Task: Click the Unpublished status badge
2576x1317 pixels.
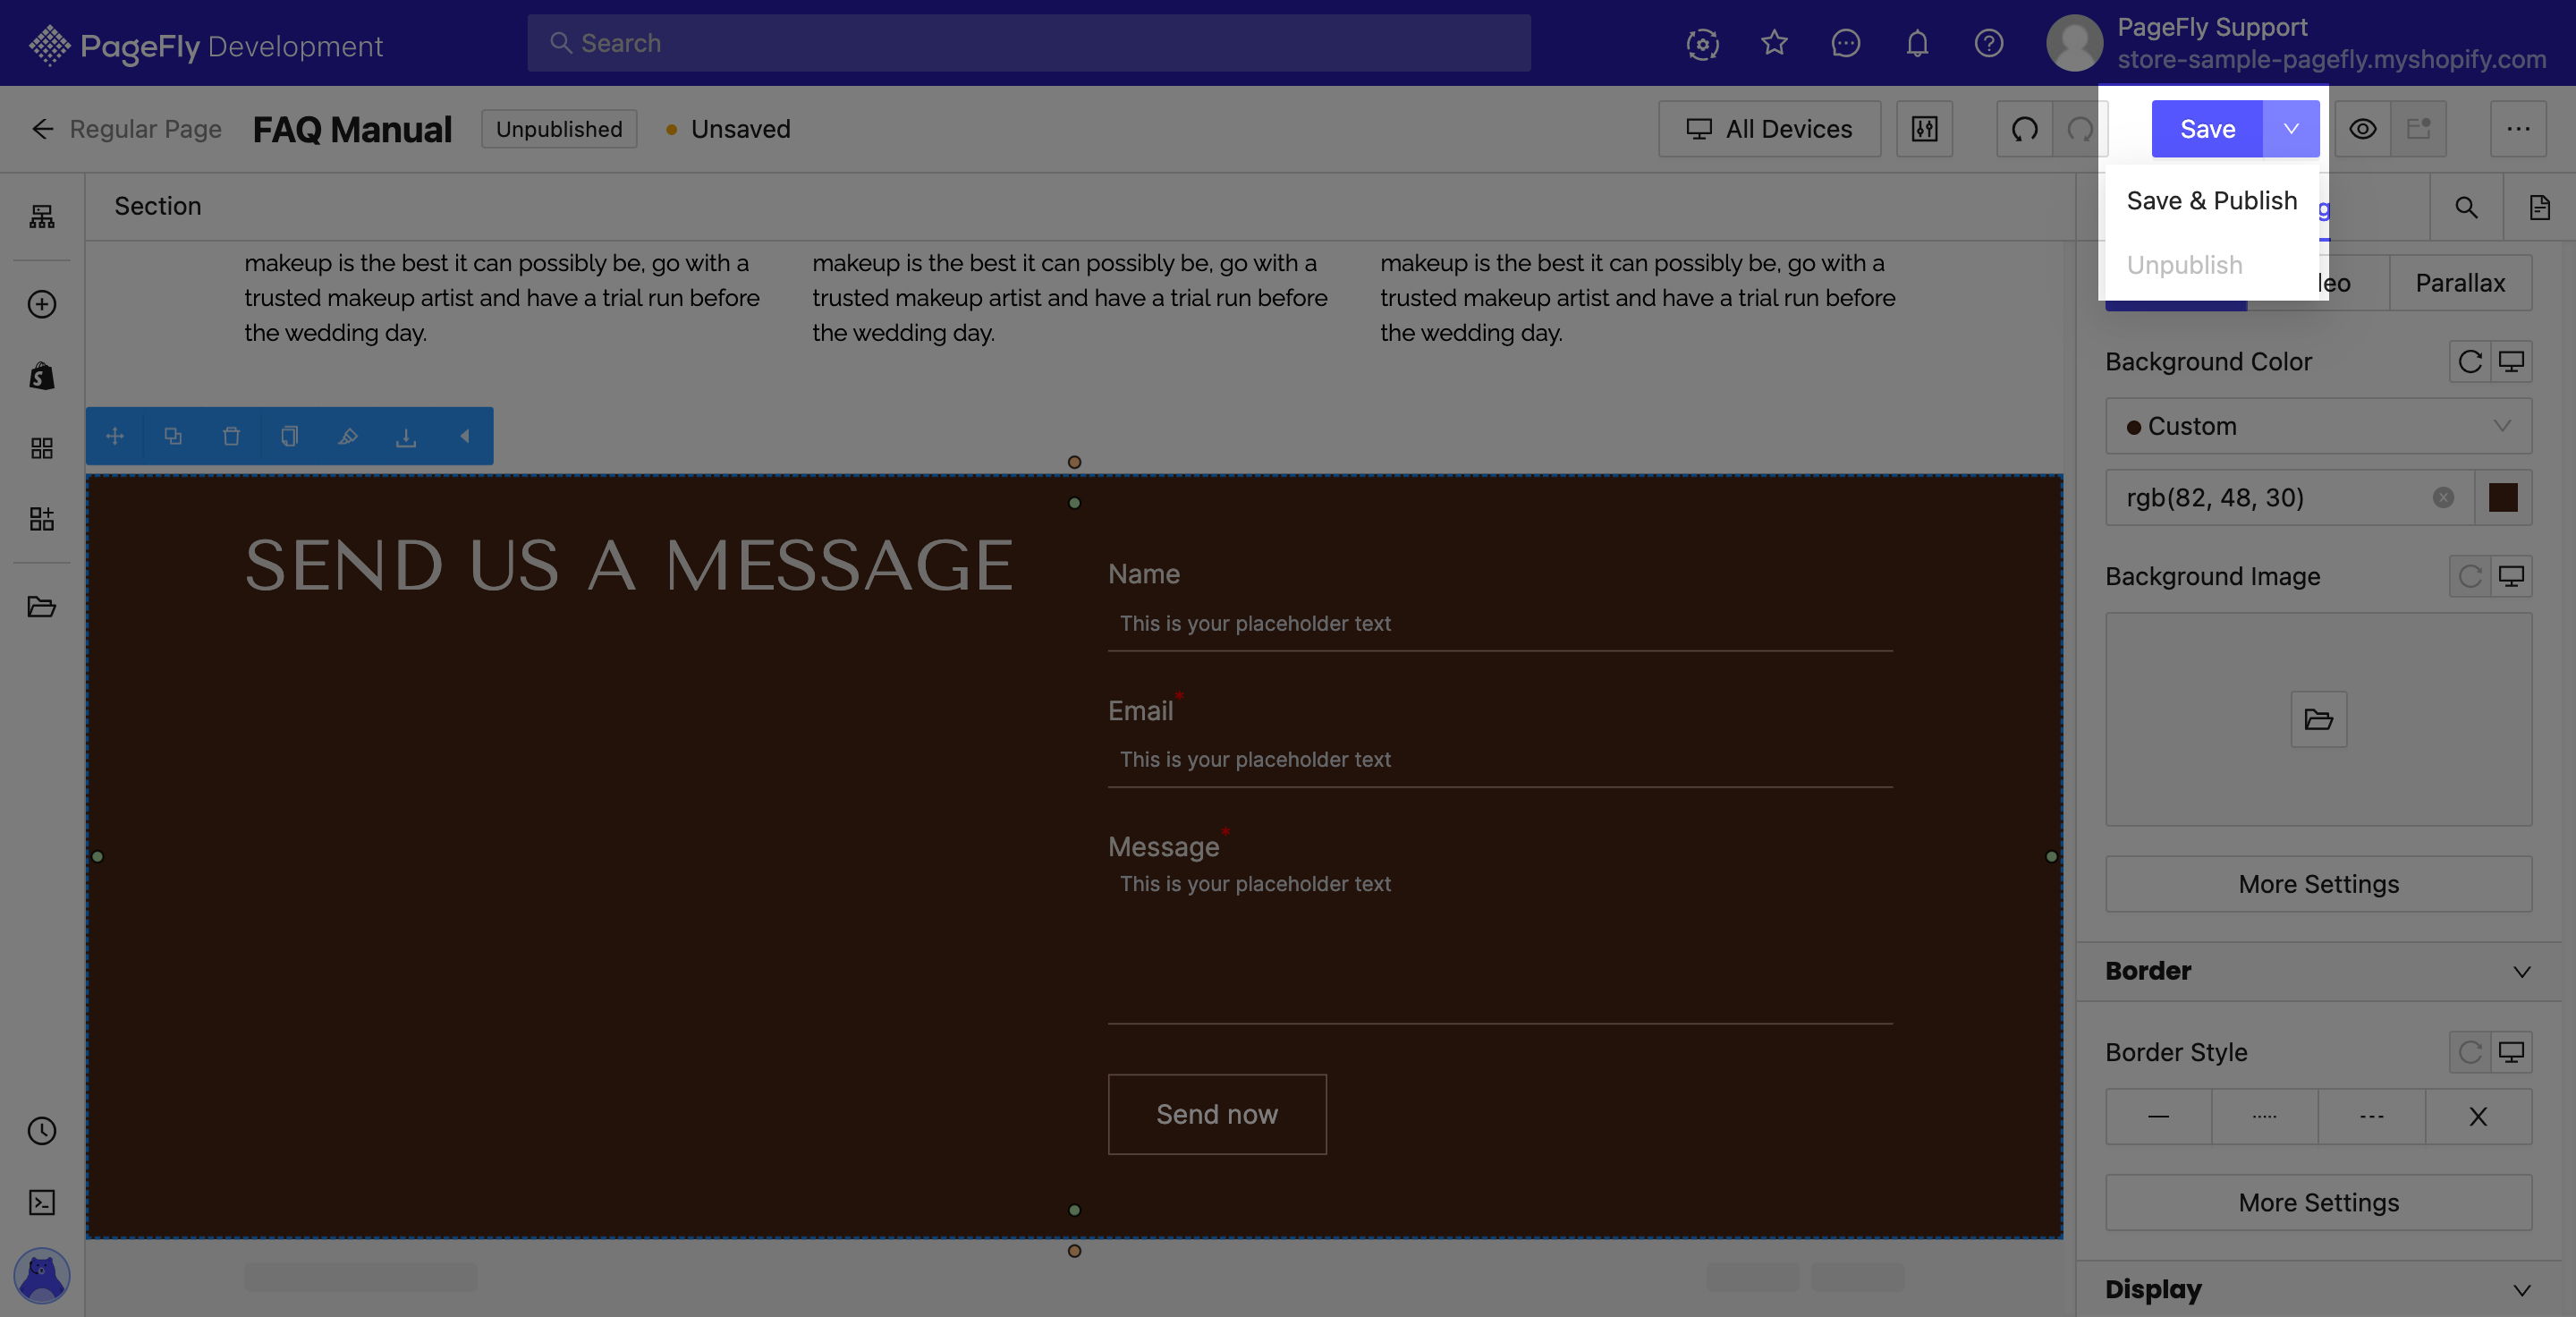Action: [559, 129]
